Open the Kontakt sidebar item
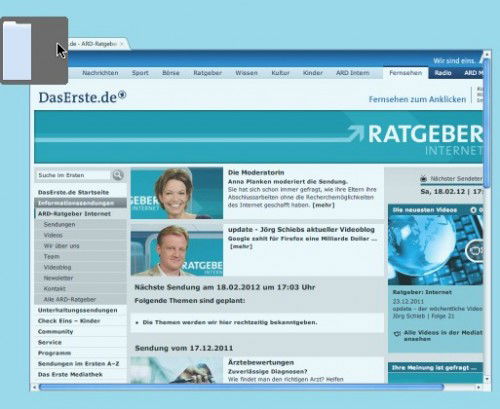The image size is (500, 409). tap(54, 288)
